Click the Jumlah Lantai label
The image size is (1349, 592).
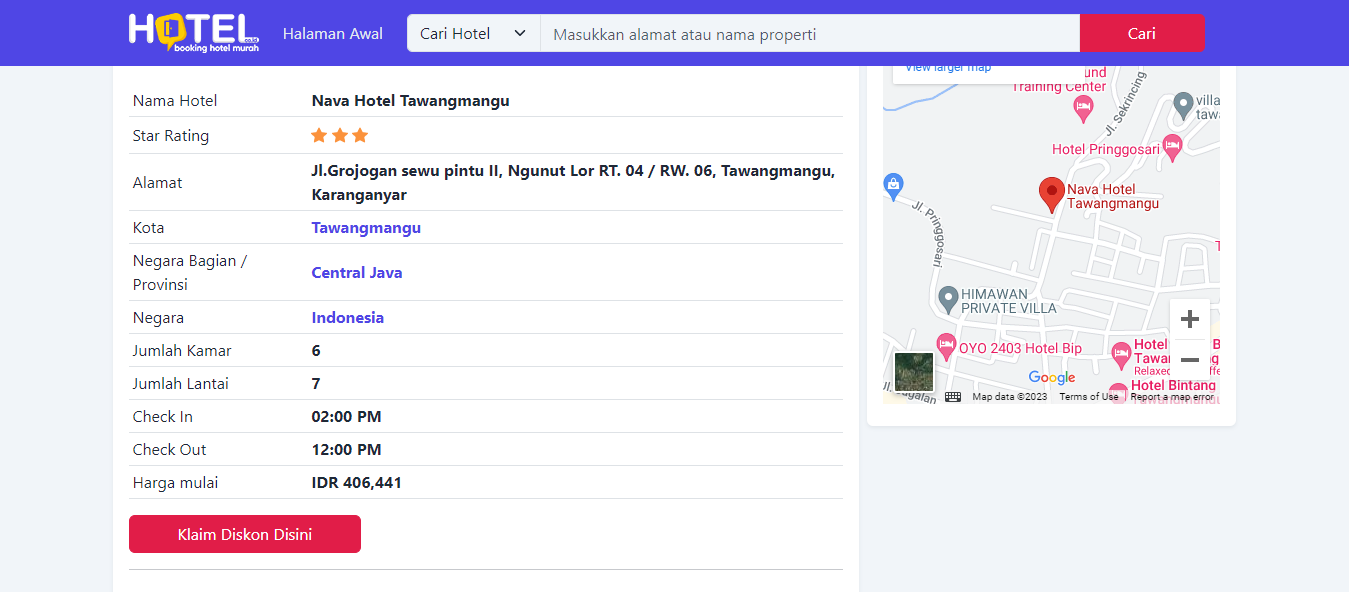coord(183,383)
